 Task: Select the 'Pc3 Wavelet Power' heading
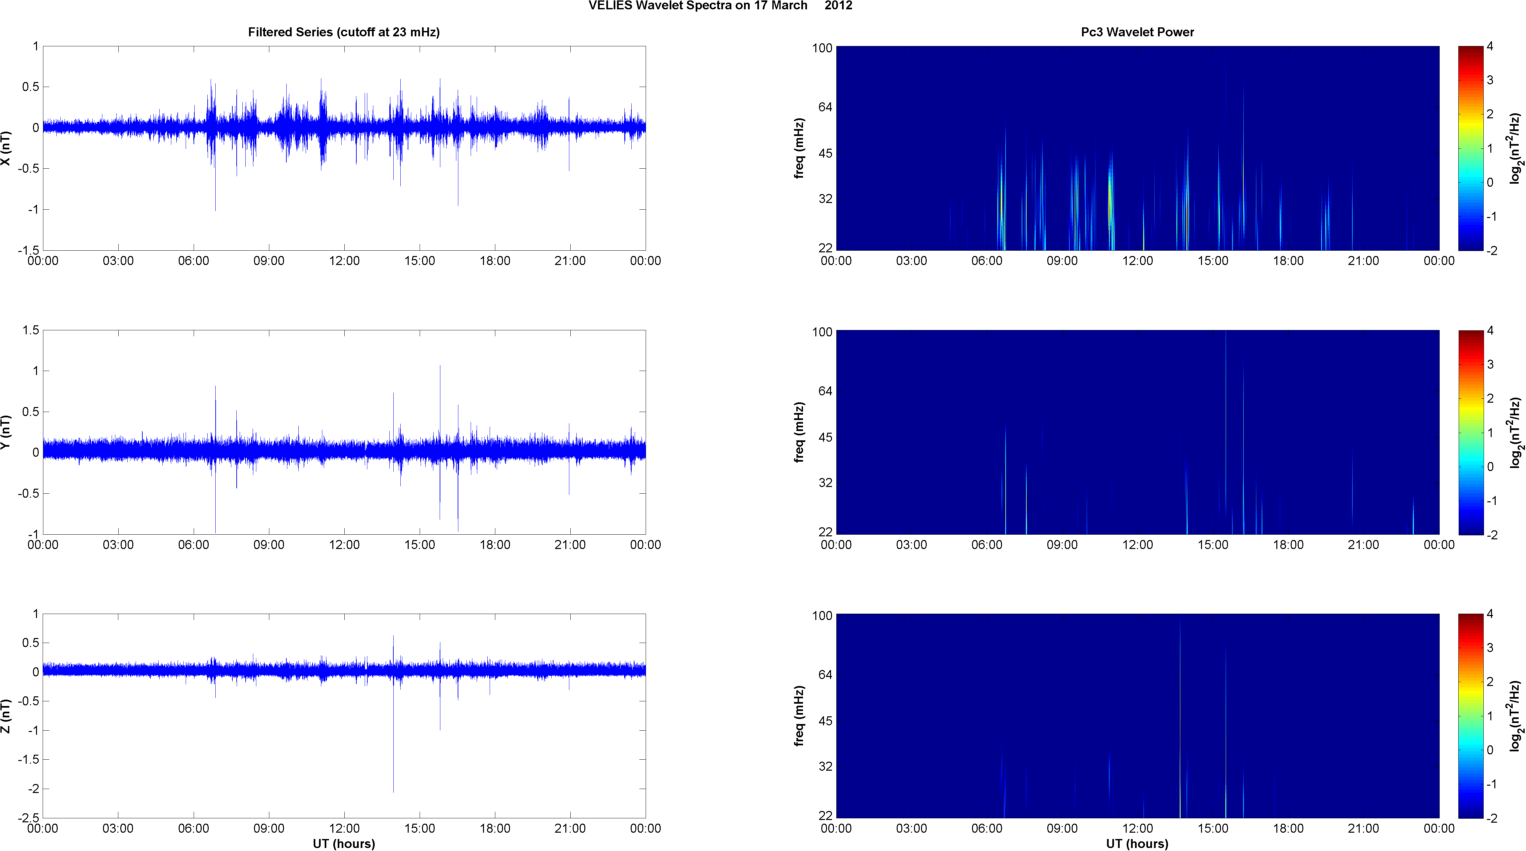(x=1137, y=32)
